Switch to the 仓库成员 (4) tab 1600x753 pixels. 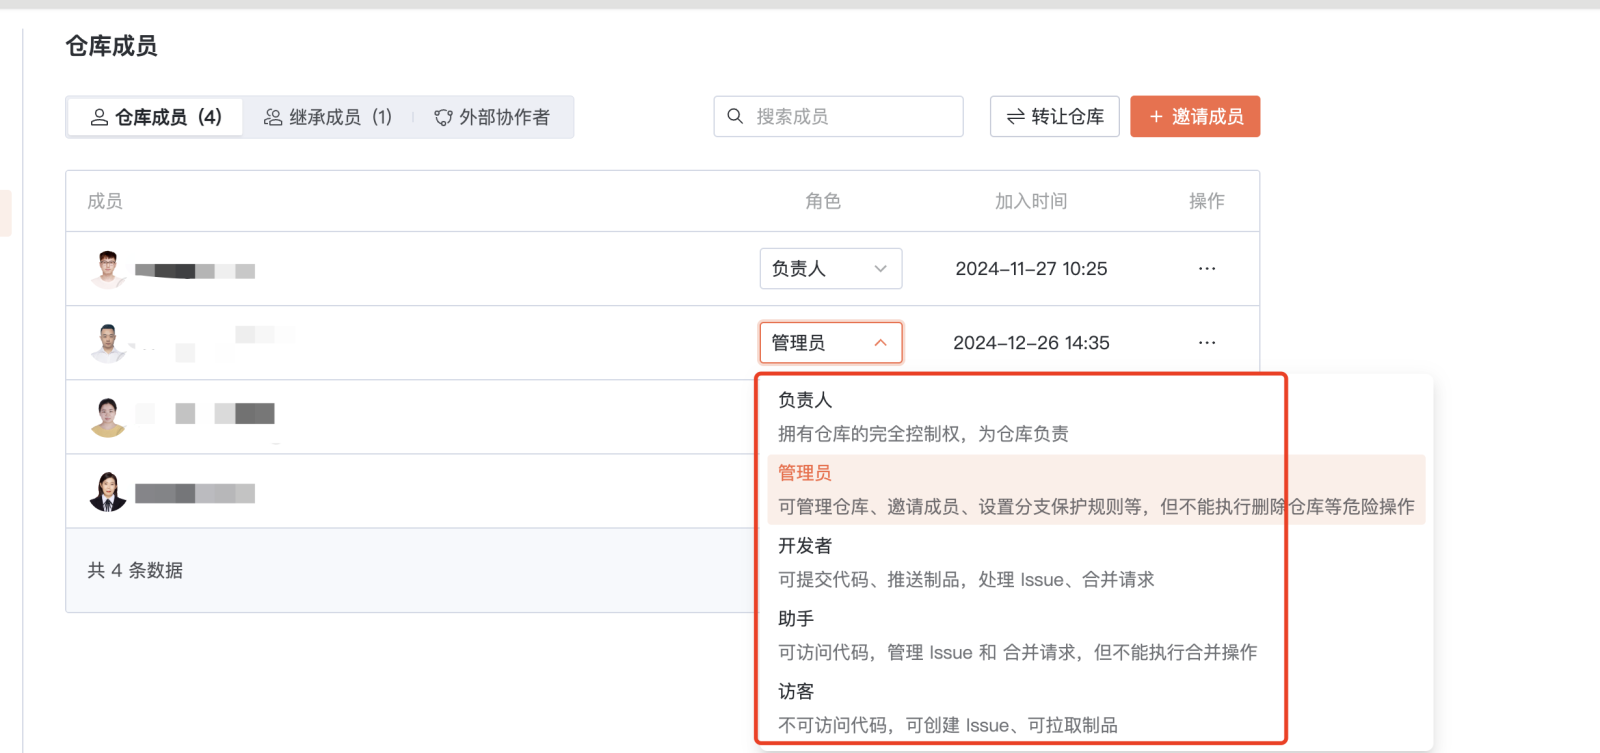(x=156, y=117)
